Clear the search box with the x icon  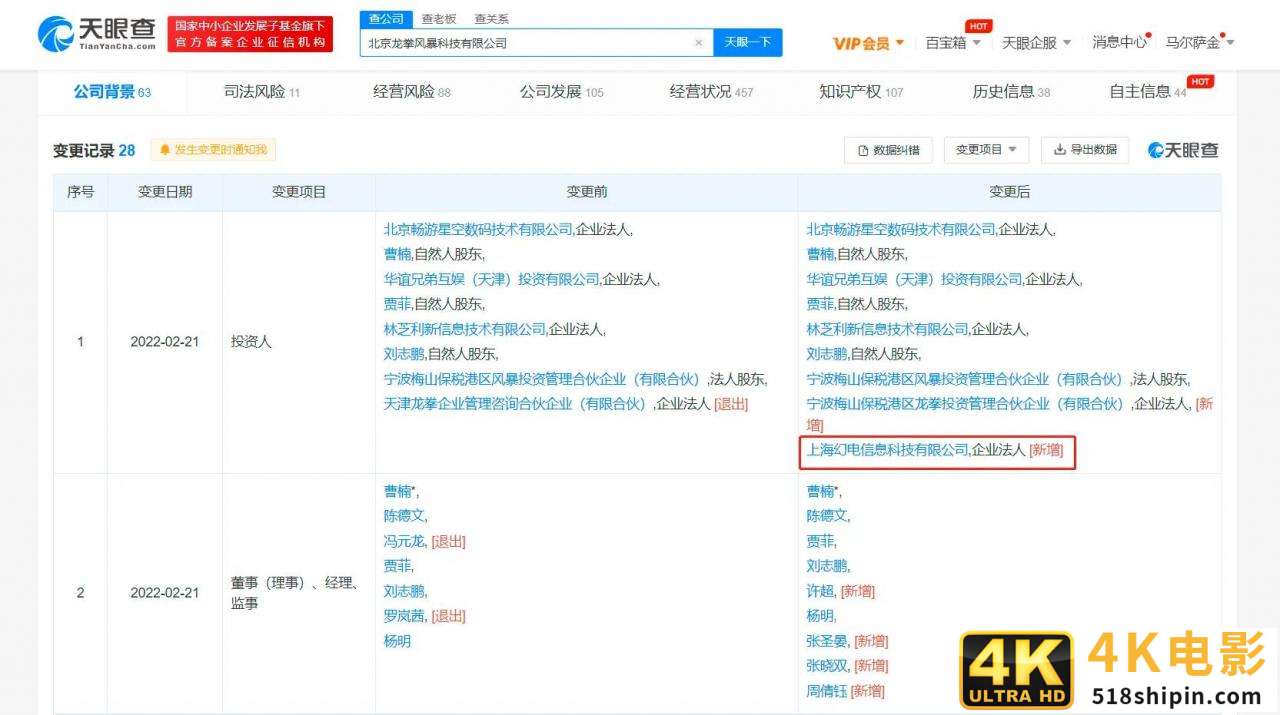[x=699, y=43]
